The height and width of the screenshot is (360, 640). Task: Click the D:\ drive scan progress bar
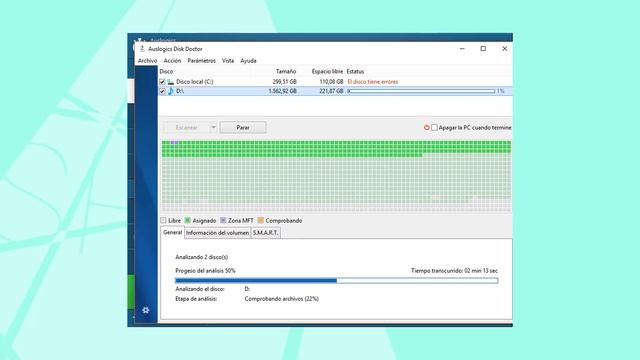(421, 91)
